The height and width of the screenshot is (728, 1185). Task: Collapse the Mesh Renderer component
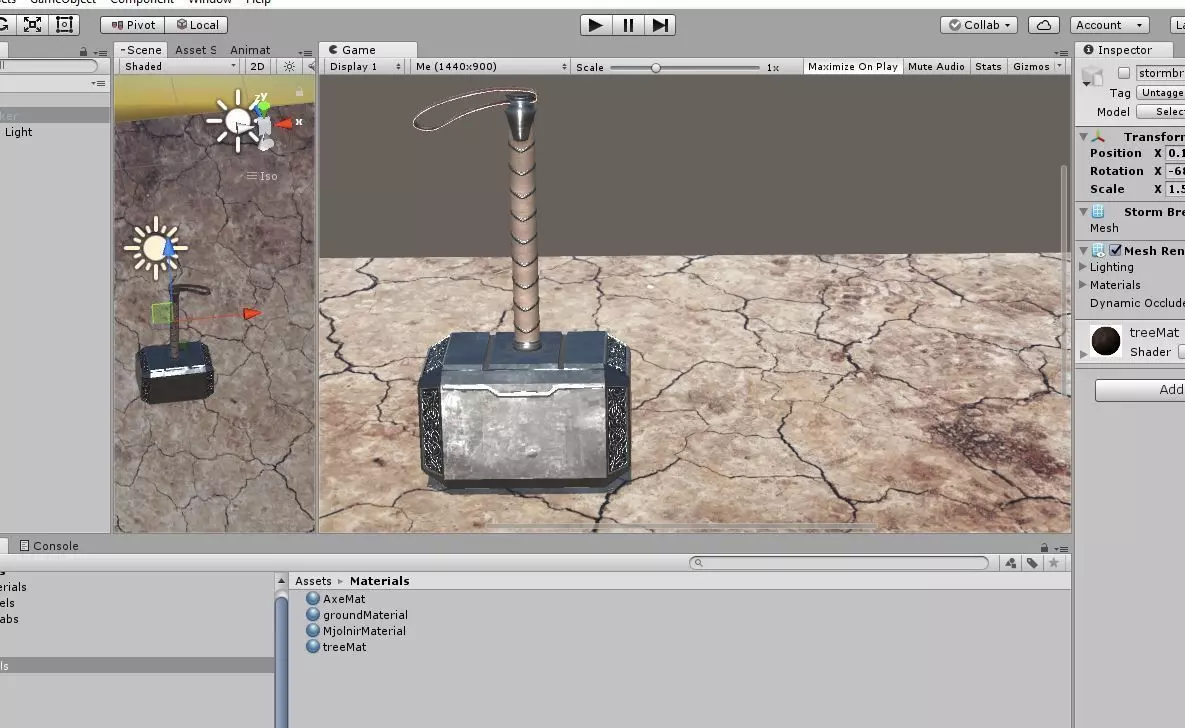tap(1084, 250)
